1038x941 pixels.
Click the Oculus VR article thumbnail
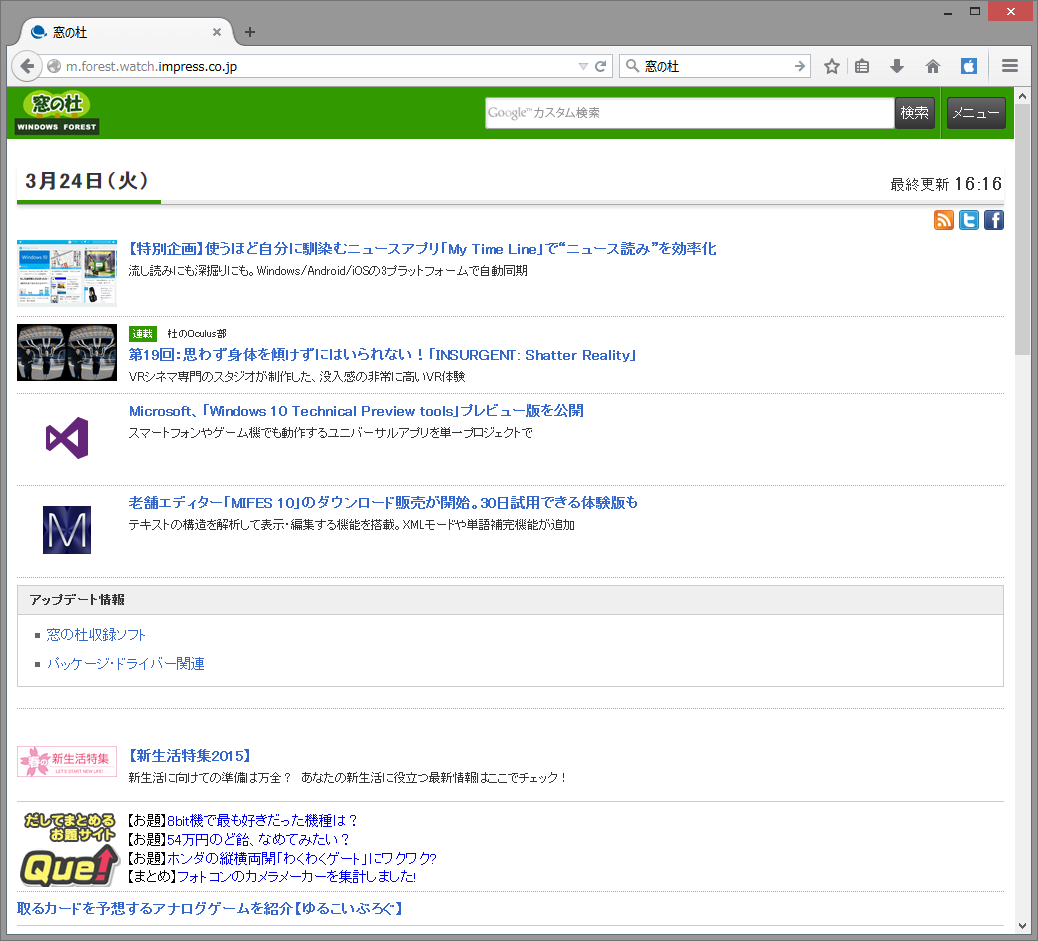click(x=67, y=352)
